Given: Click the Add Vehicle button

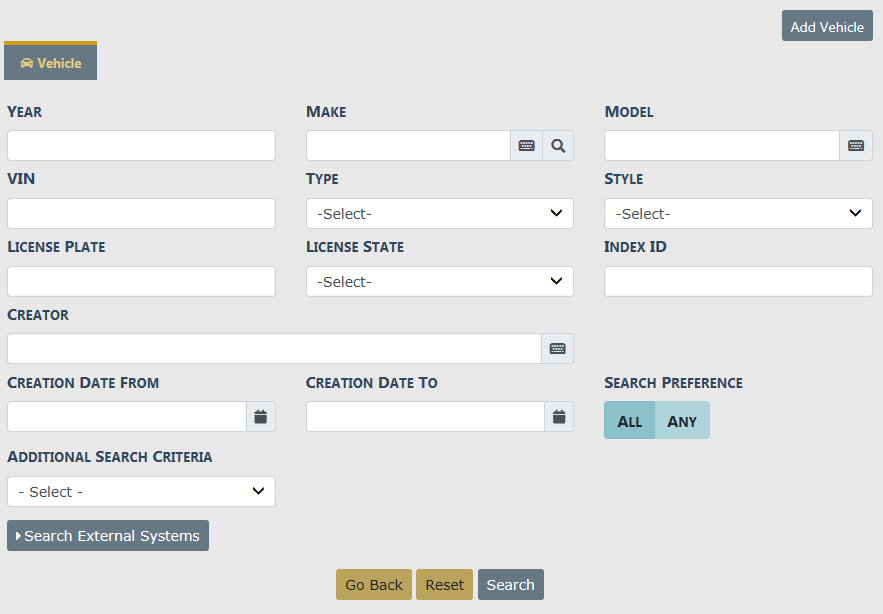Looking at the screenshot, I should click(827, 27).
